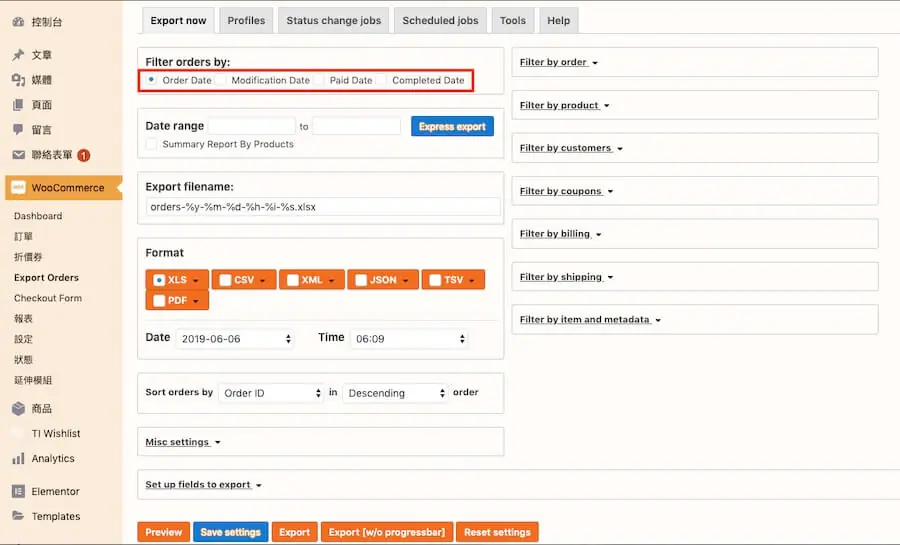
Task: Click the bar chart icon beside Analytics
Action: 18,458
